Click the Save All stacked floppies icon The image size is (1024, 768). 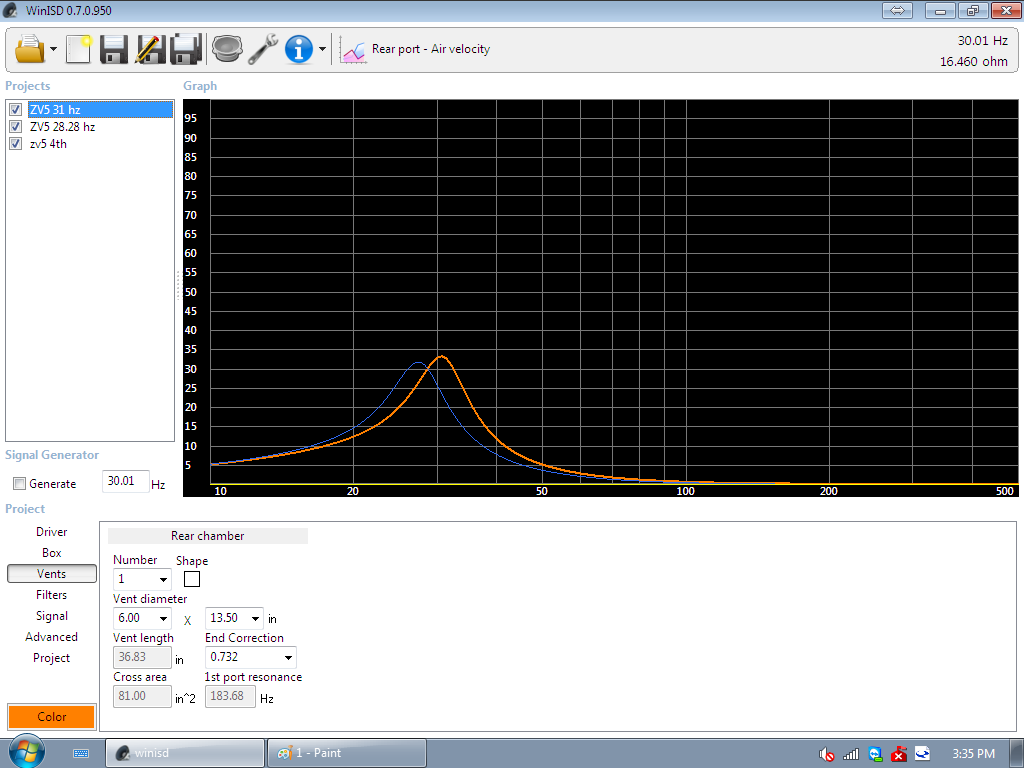pos(185,49)
